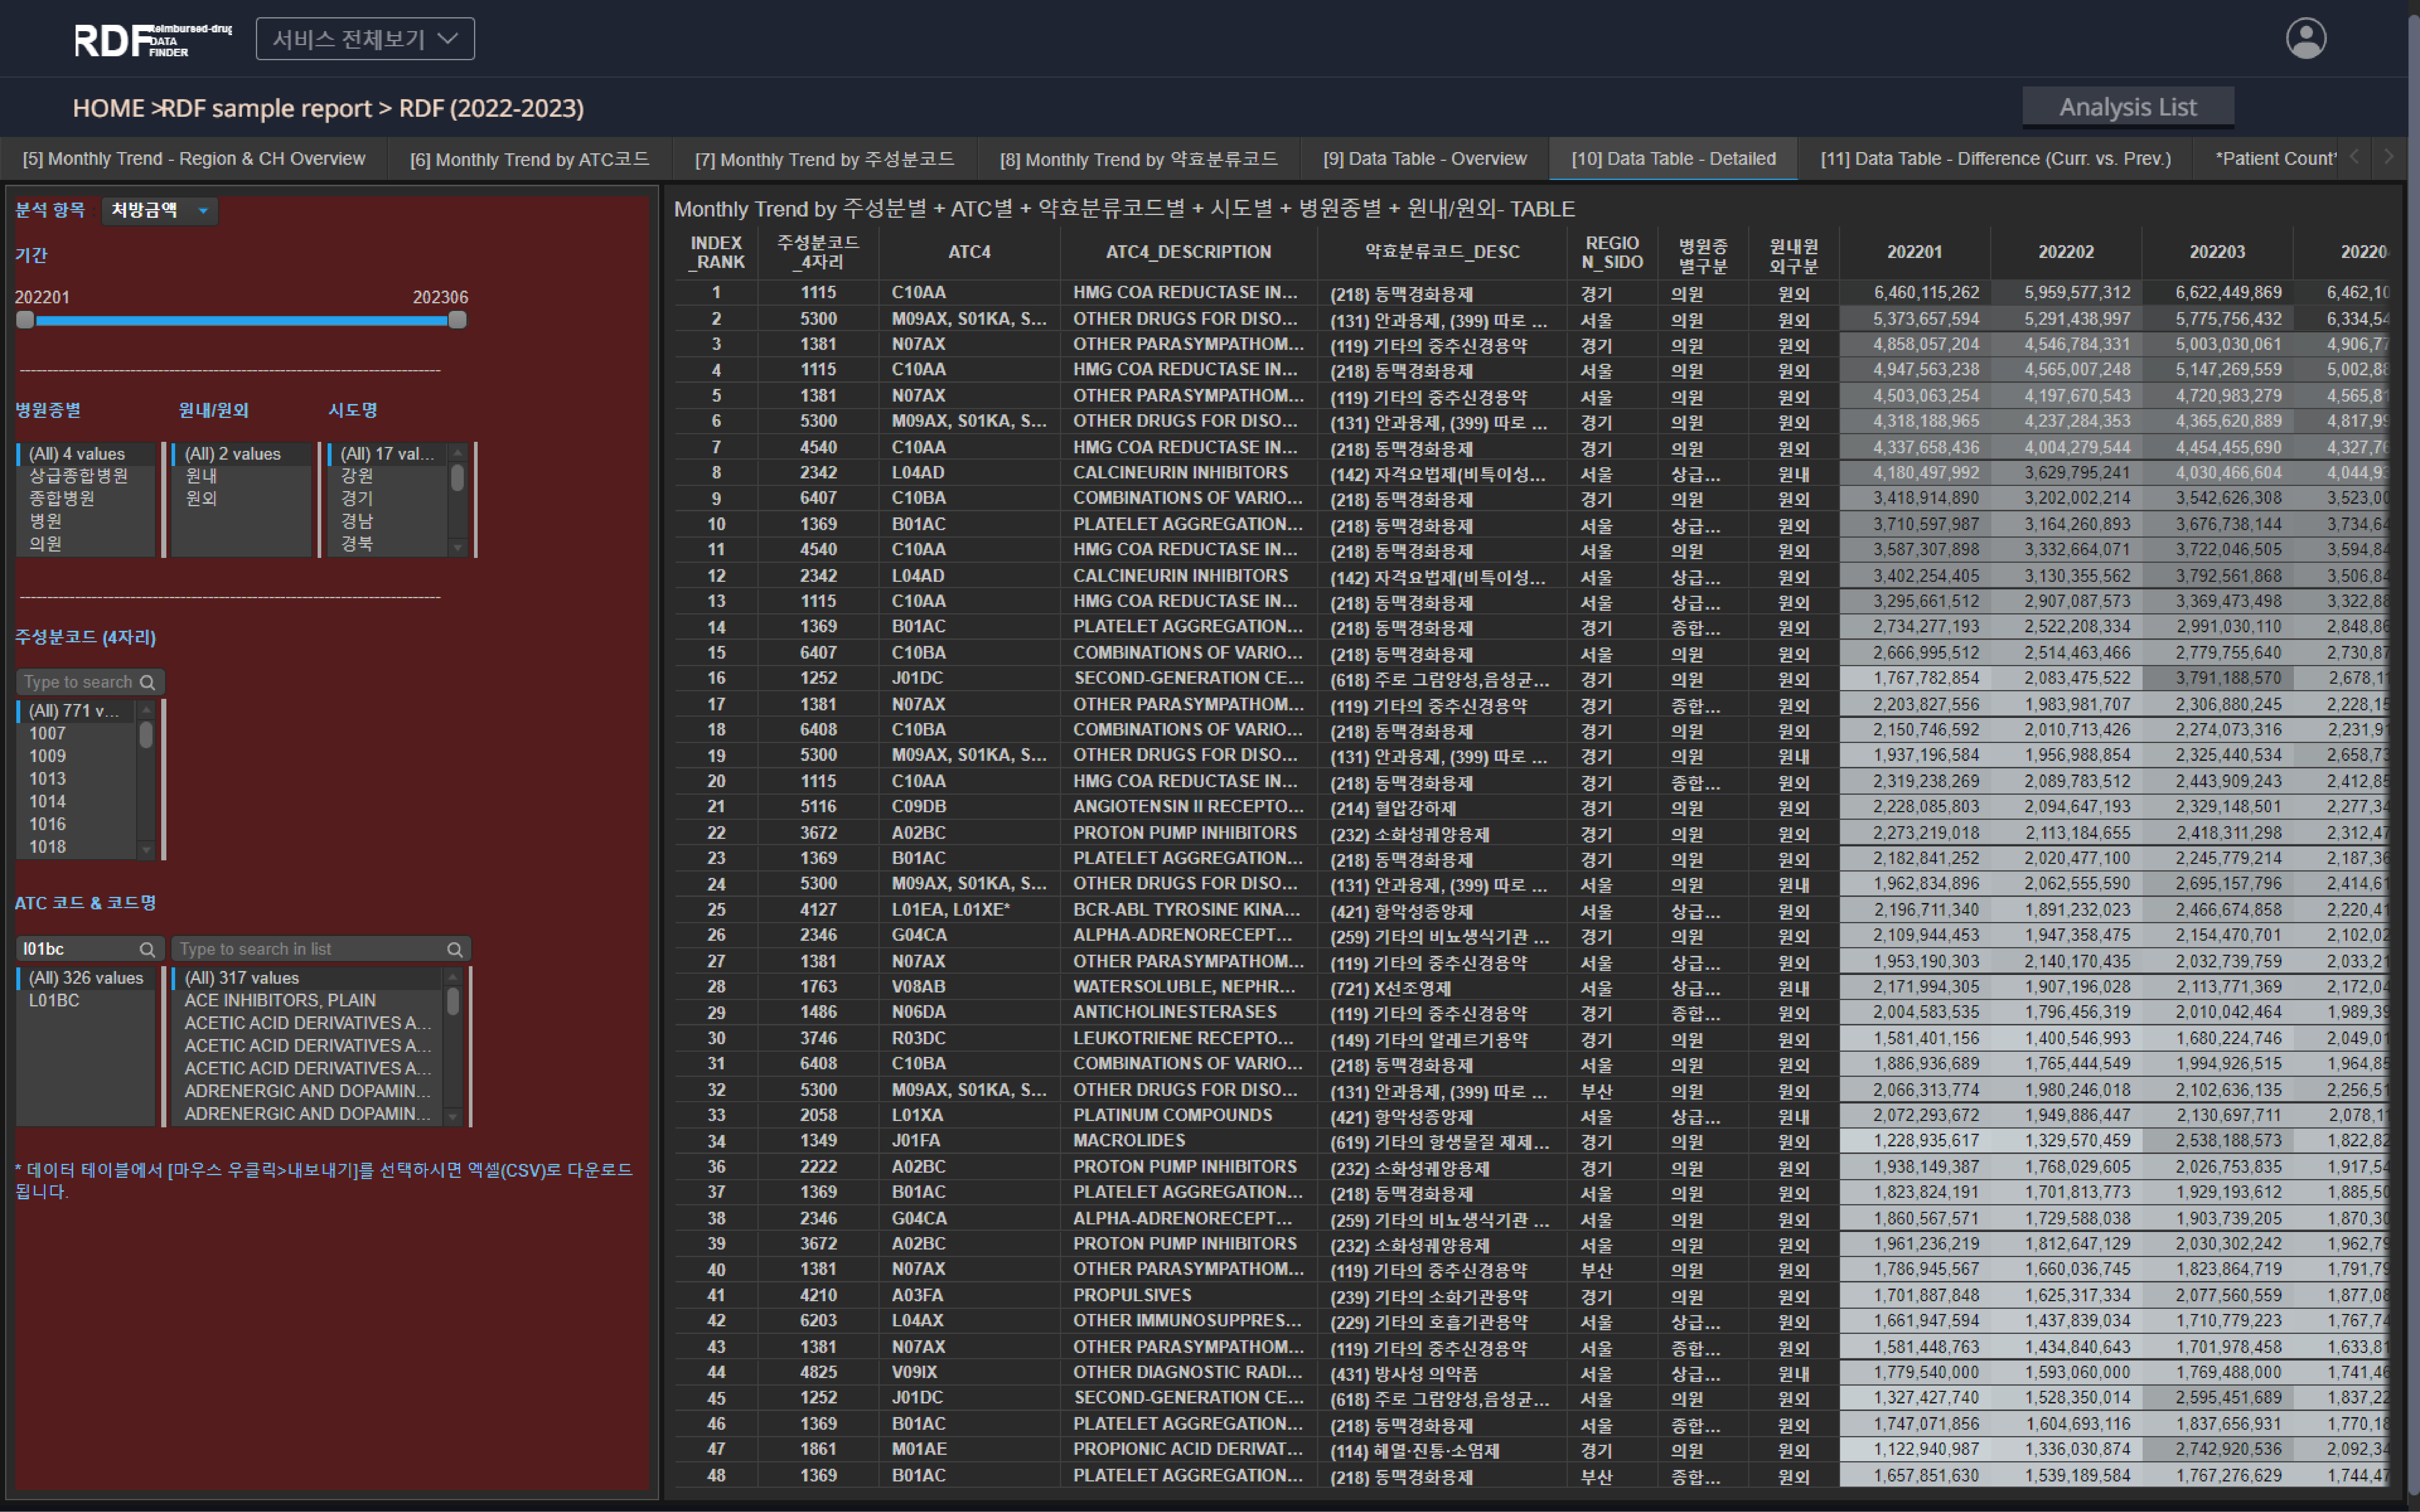2420x1512 pixels.
Task: Select (All) 17 values in 시도명
Action: coord(387,454)
